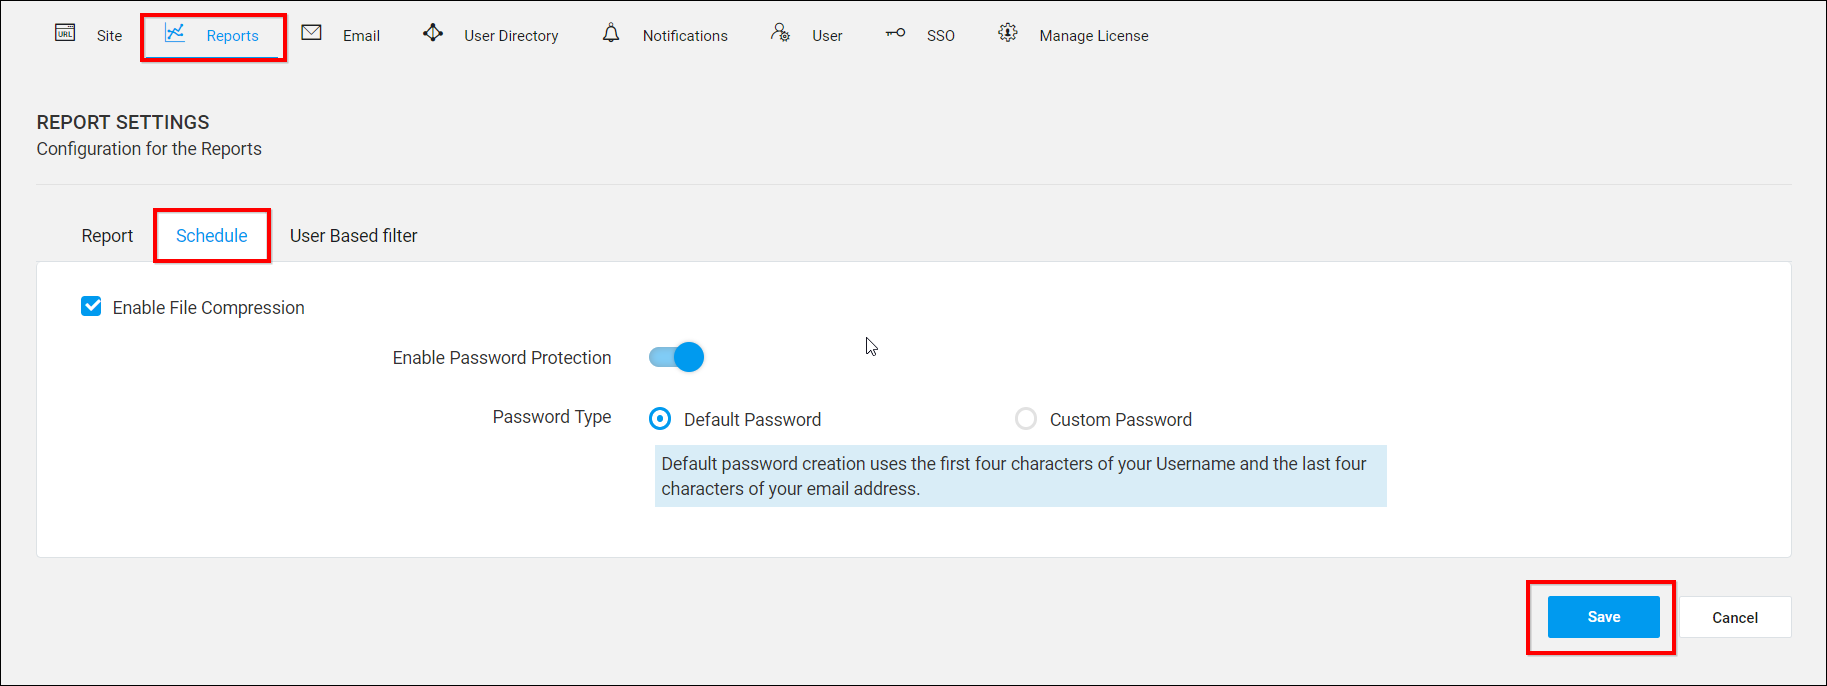Save the report settings
1827x686 pixels.
pyautogui.click(x=1603, y=617)
